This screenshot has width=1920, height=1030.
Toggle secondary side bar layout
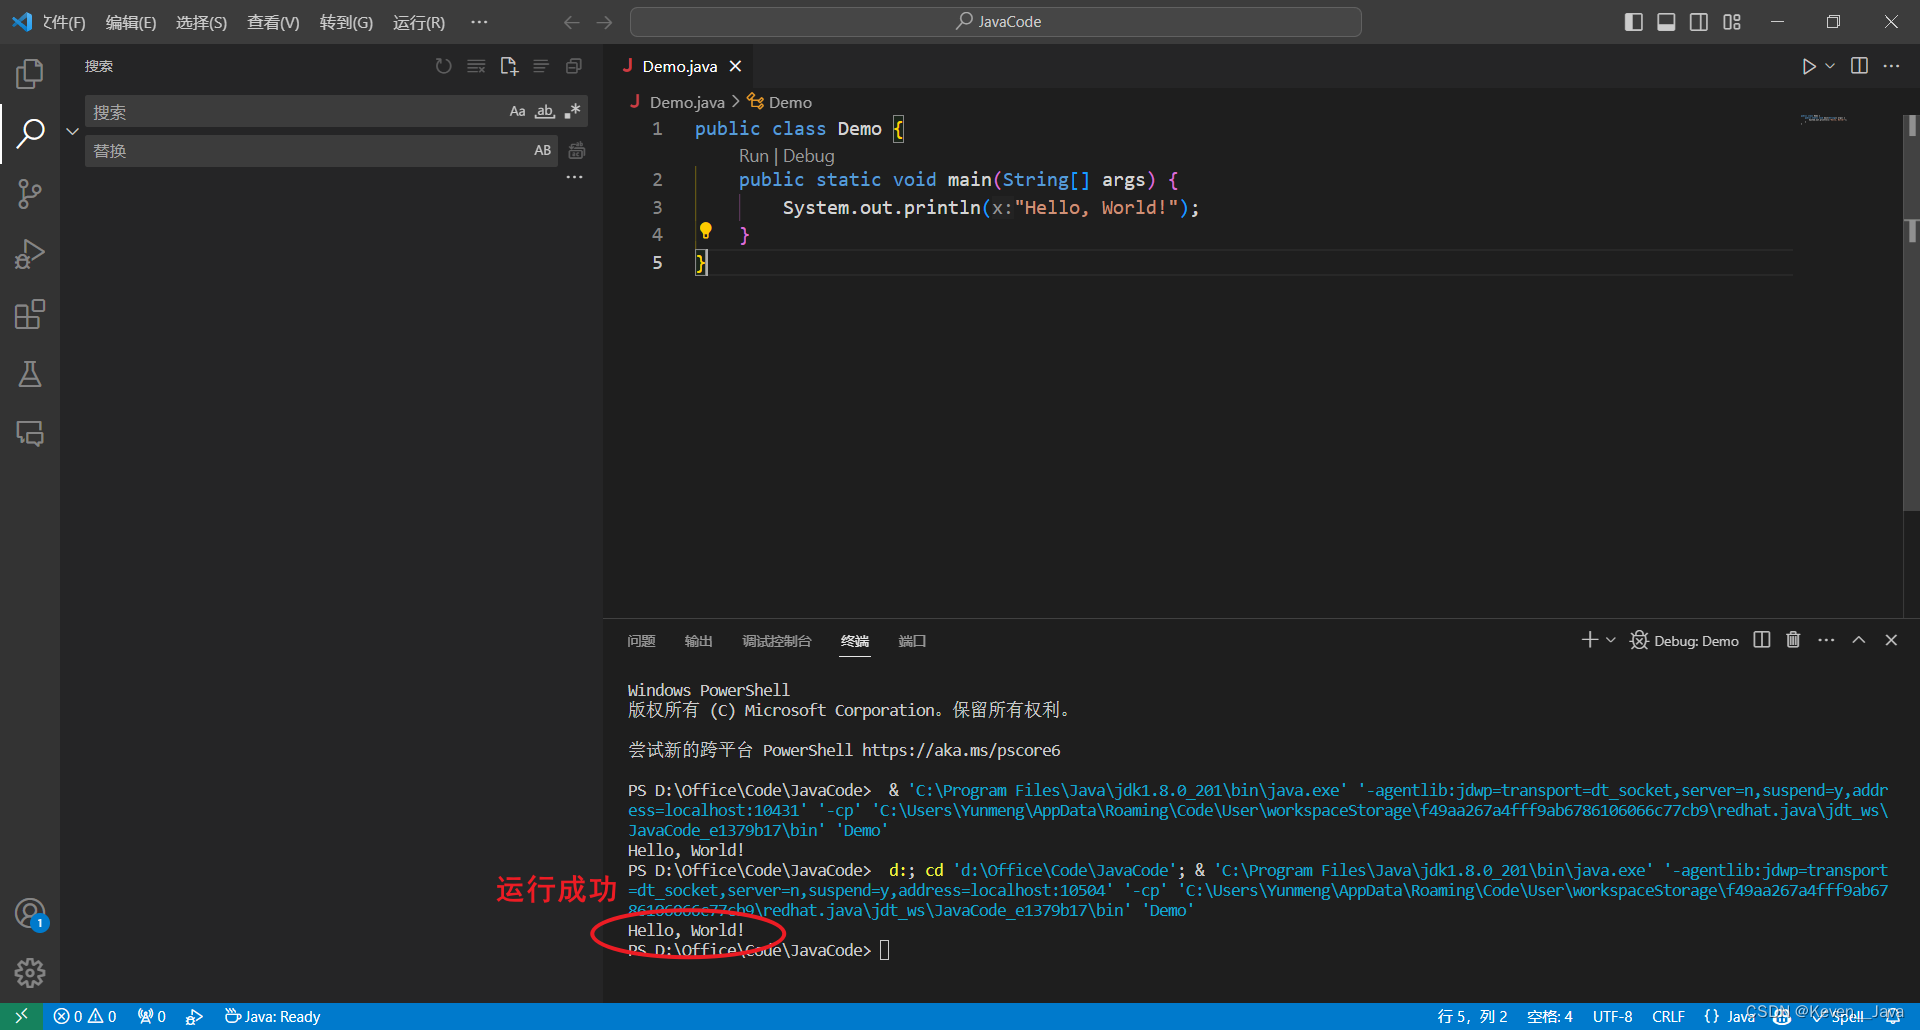coord(1699,22)
